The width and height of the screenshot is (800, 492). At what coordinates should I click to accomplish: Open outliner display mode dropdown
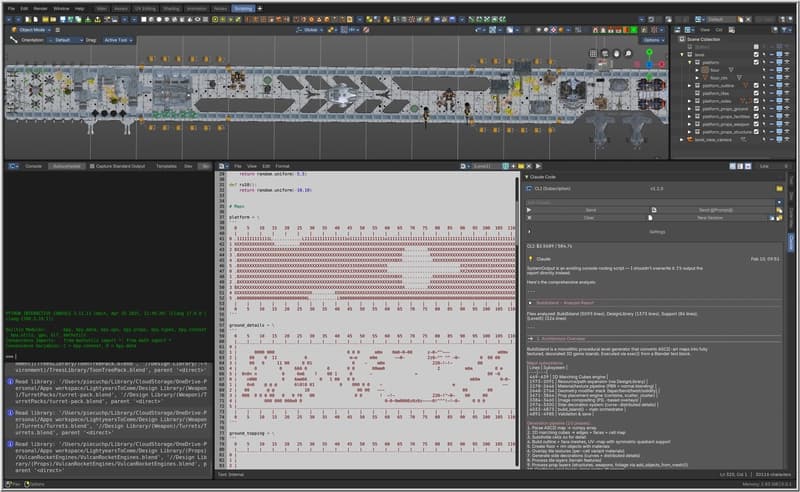click(689, 30)
